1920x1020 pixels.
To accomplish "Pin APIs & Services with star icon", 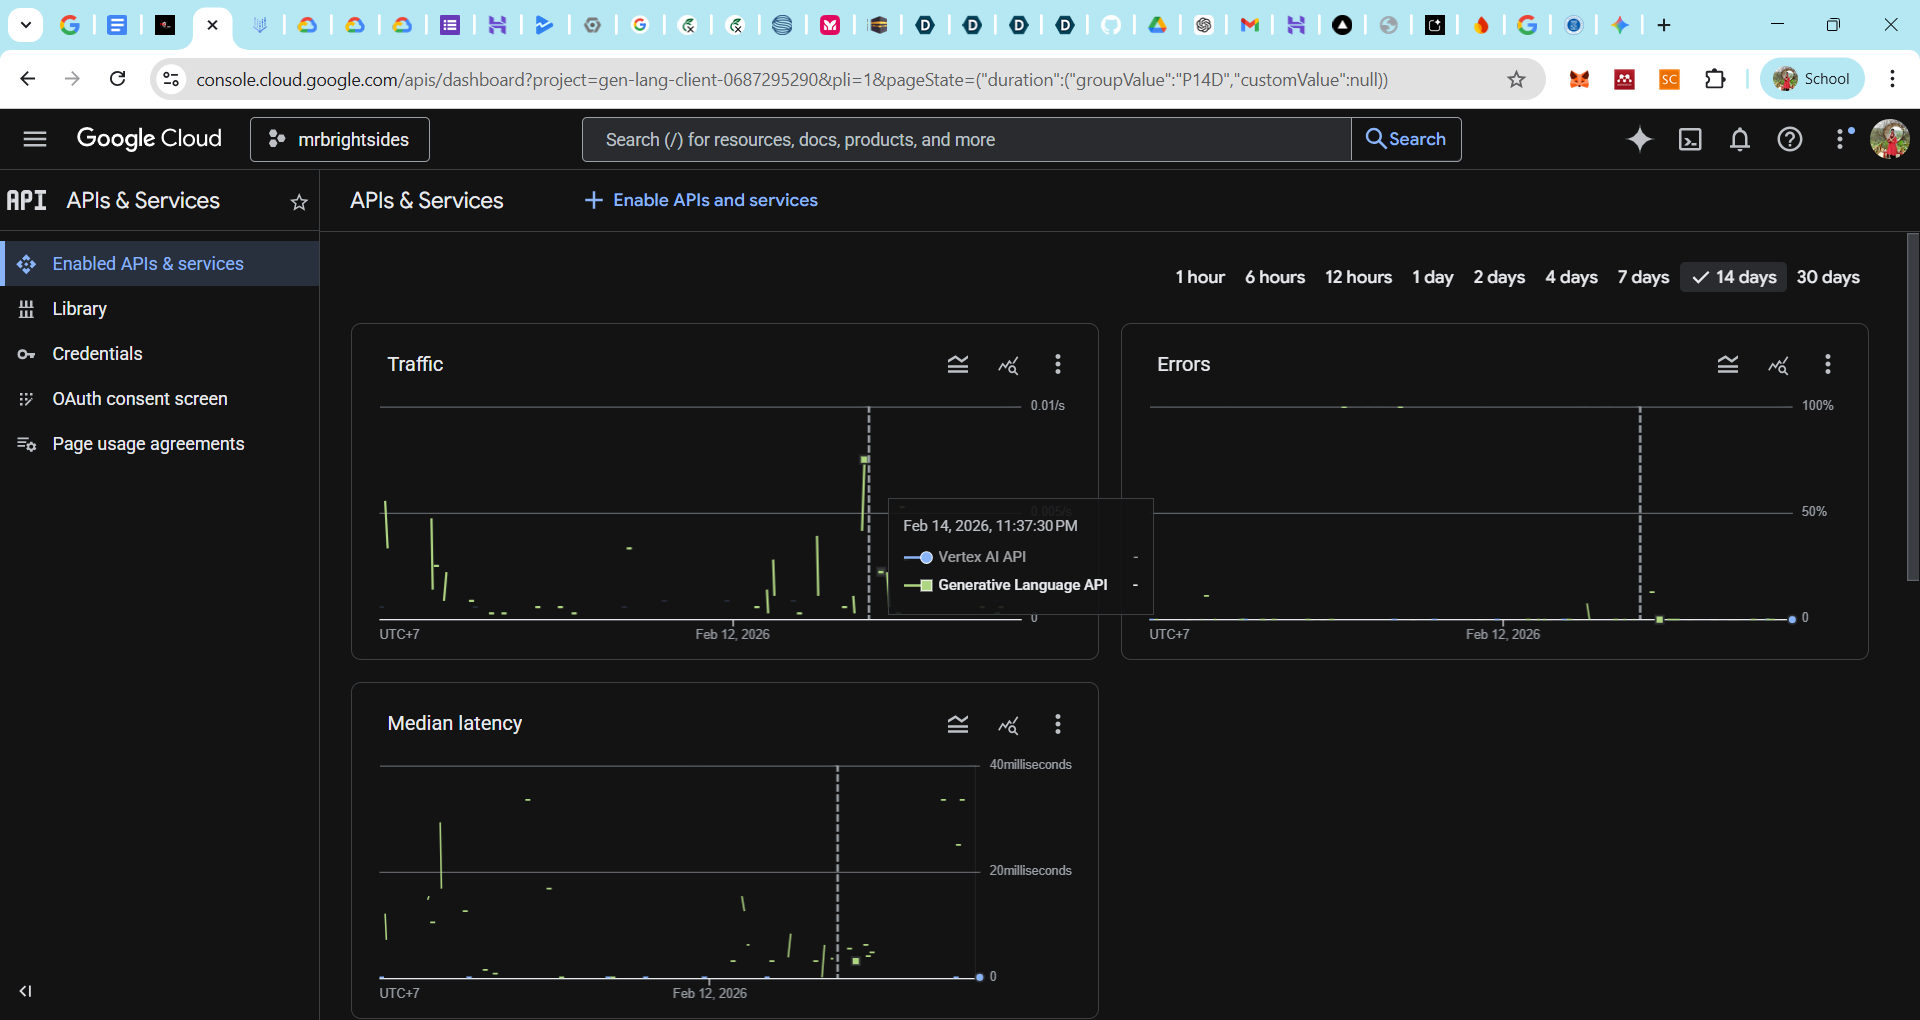I will 299,202.
